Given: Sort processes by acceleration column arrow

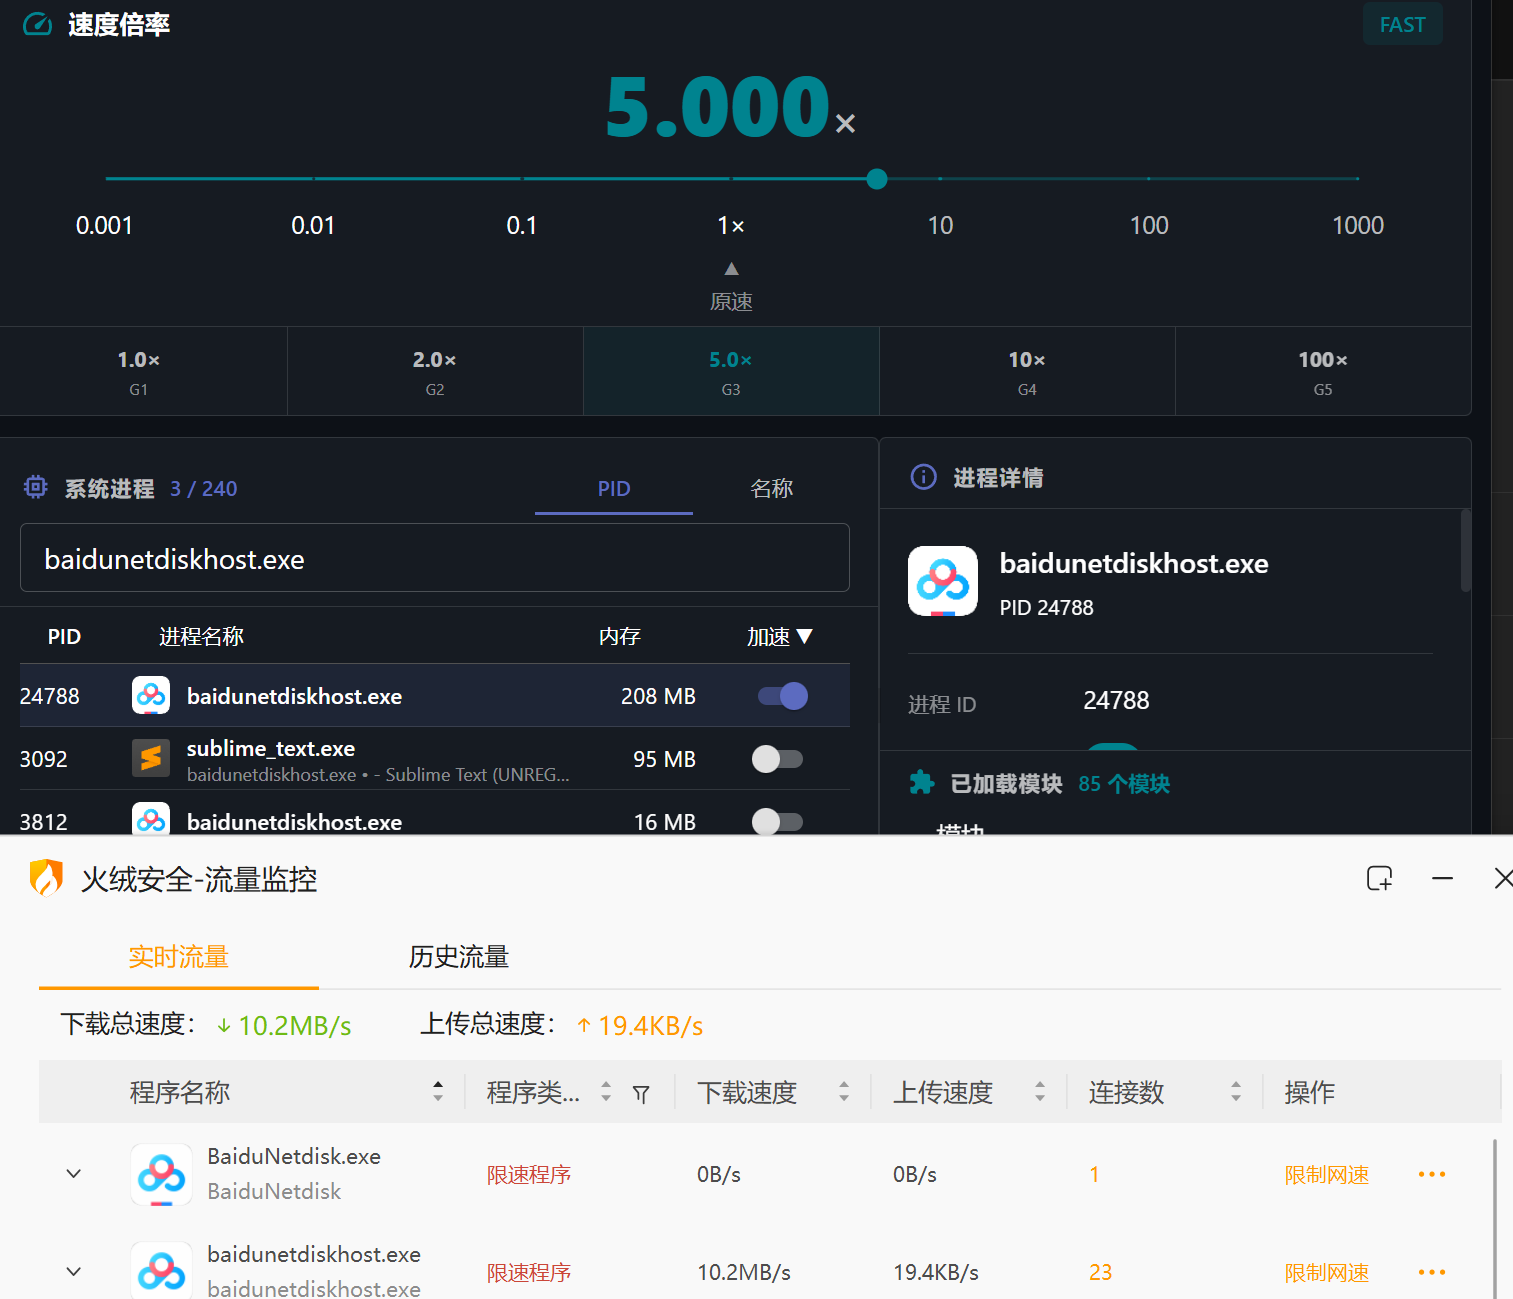Looking at the screenshot, I should [805, 636].
